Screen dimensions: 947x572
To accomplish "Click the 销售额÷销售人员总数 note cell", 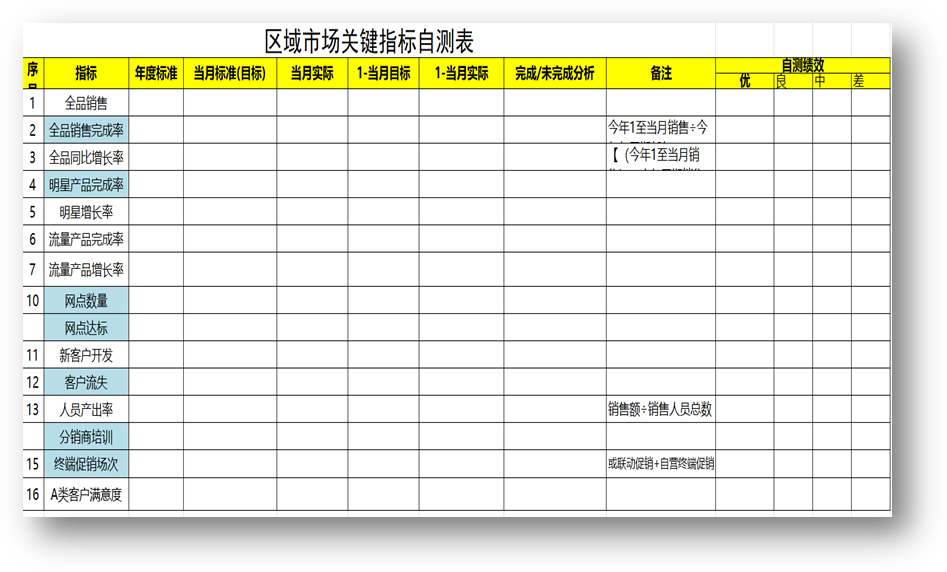I will click(x=660, y=409).
